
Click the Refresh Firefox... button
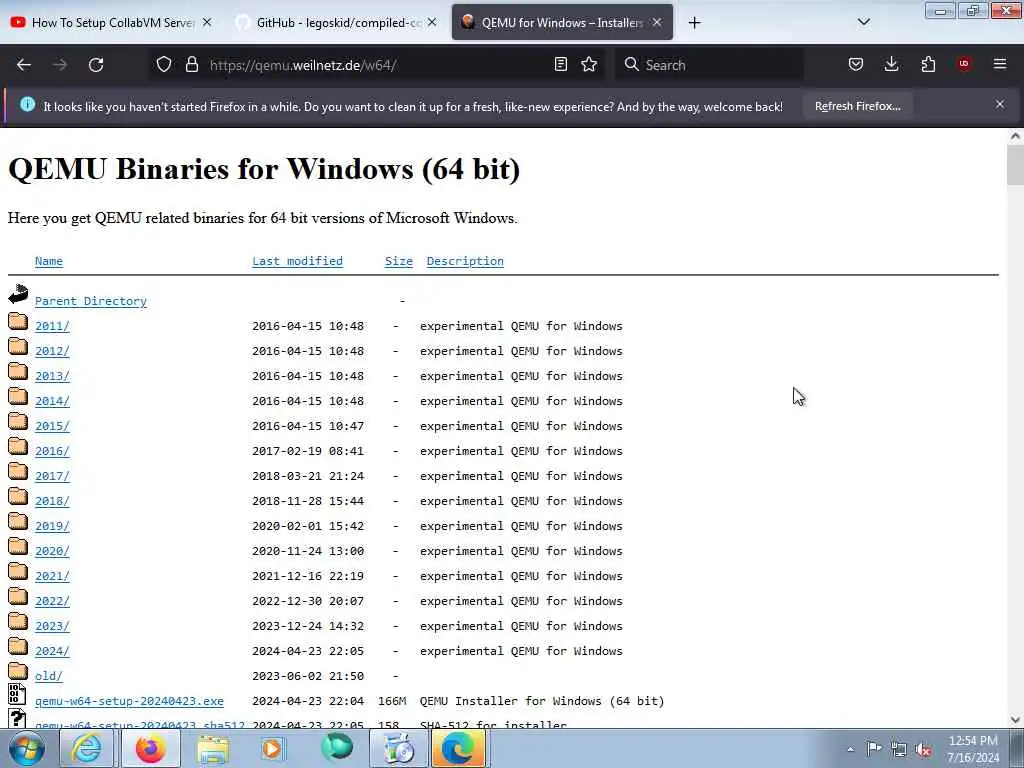pos(857,106)
